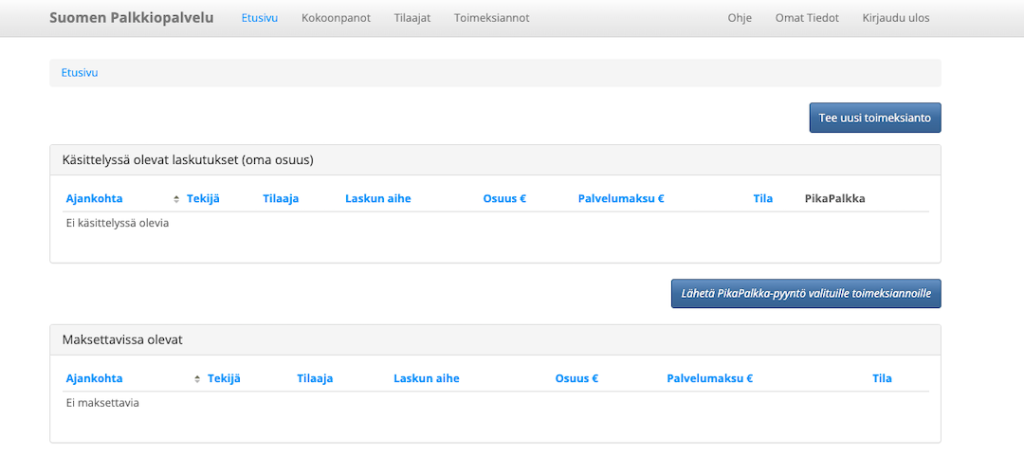Image resolution: width=1024 pixels, height=457 pixels.
Task: Sort the Käsittelyssä table by Palvelumaksu €
Action: coord(621,199)
